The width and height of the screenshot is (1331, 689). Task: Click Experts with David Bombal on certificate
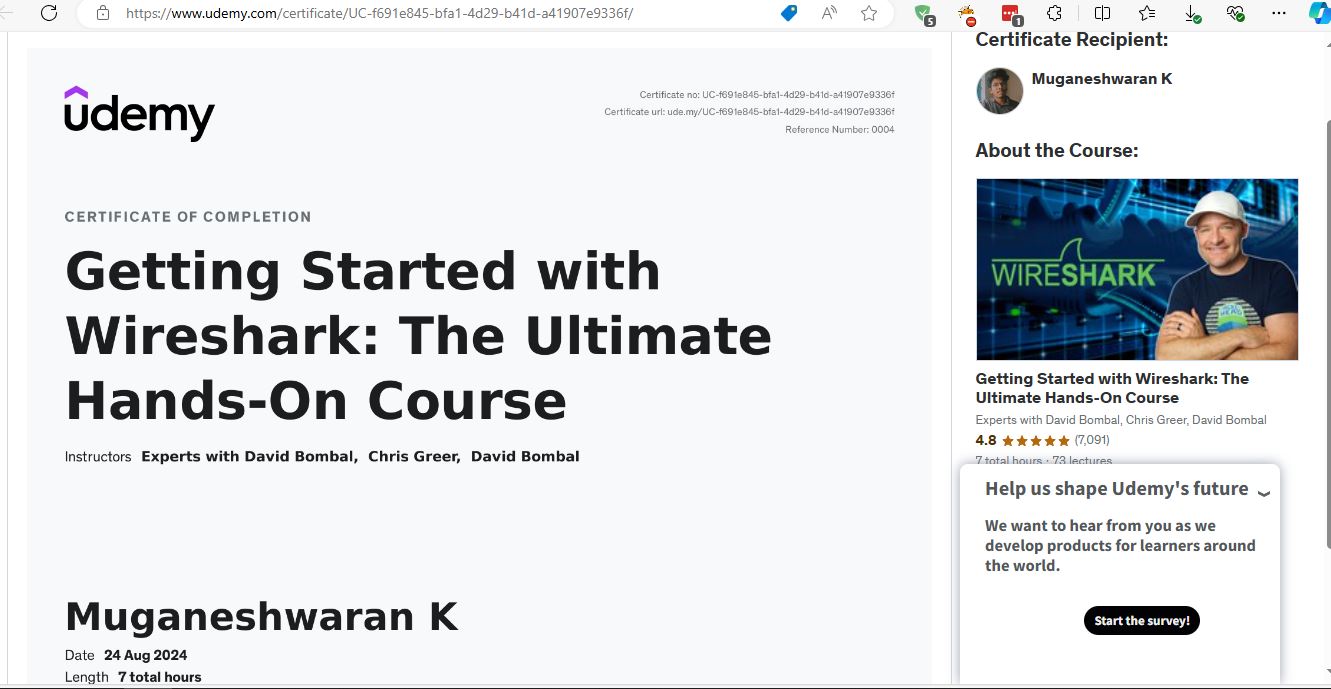coord(250,457)
